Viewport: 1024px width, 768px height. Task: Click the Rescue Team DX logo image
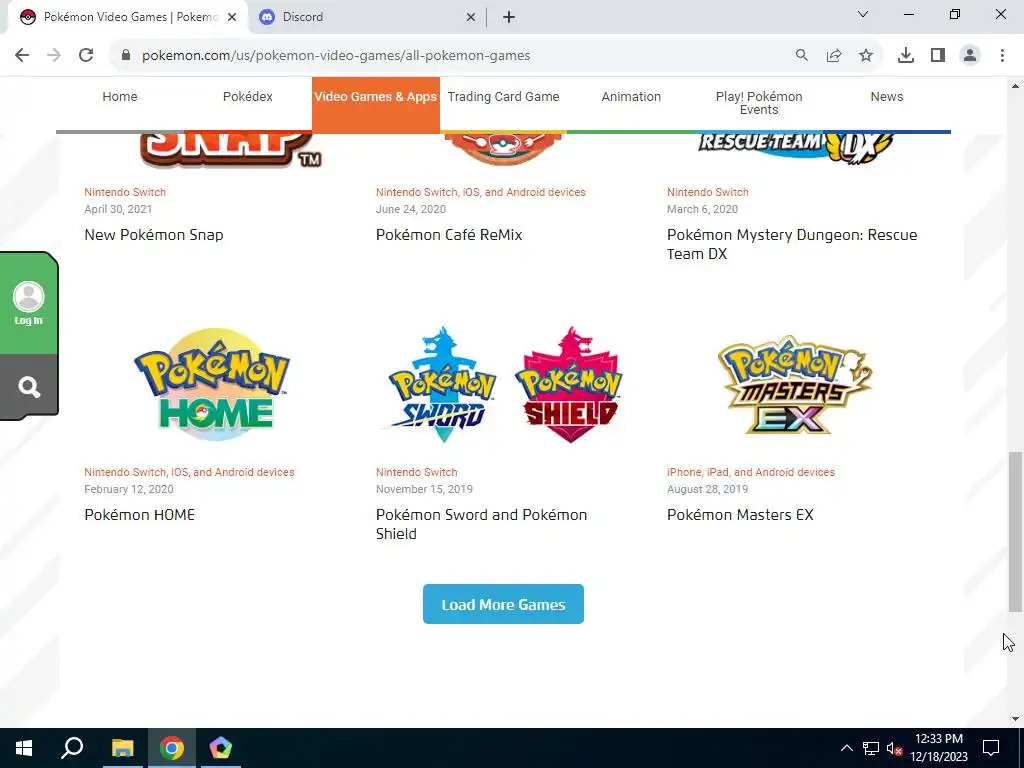pyautogui.click(x=794, y=148)
